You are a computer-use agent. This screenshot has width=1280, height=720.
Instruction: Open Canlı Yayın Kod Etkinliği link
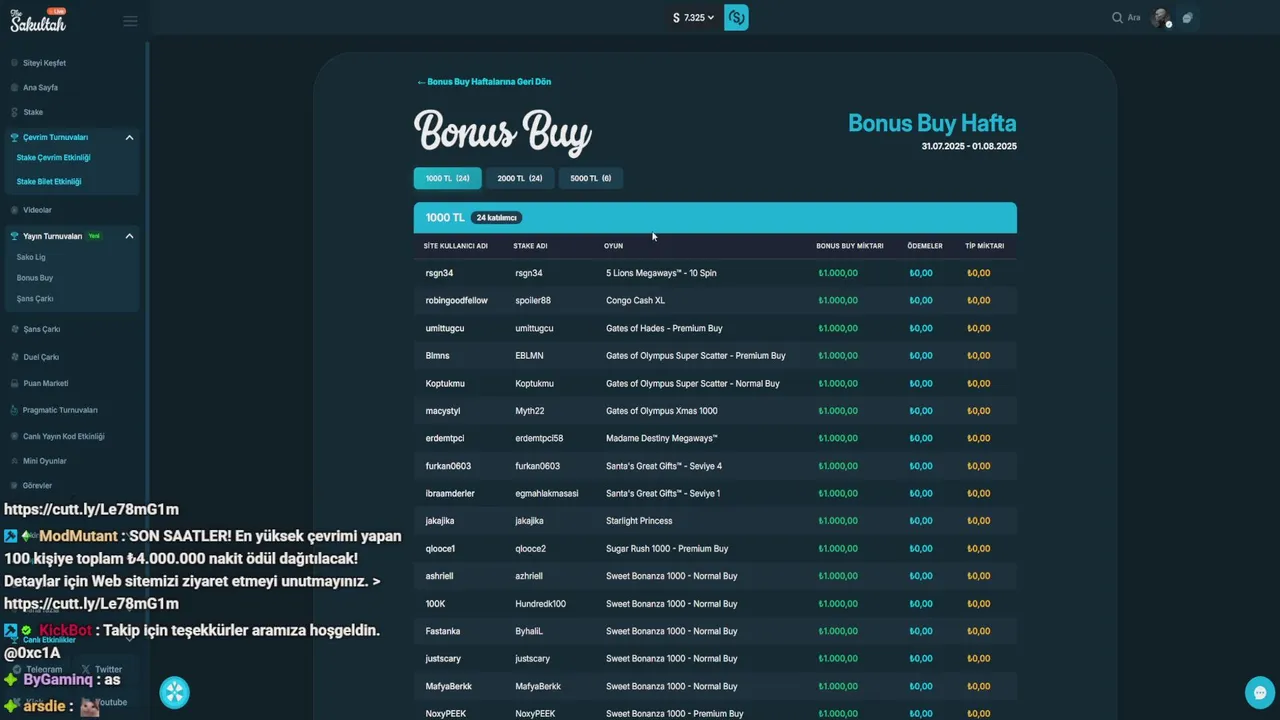click(64, 436)
